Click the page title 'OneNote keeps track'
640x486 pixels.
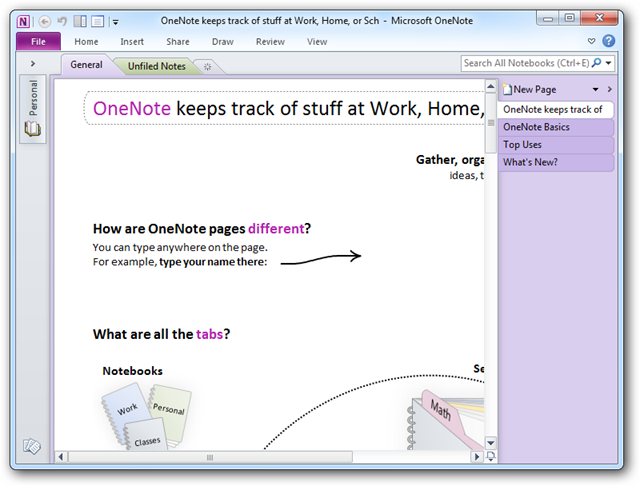click(x=288, y=109)
